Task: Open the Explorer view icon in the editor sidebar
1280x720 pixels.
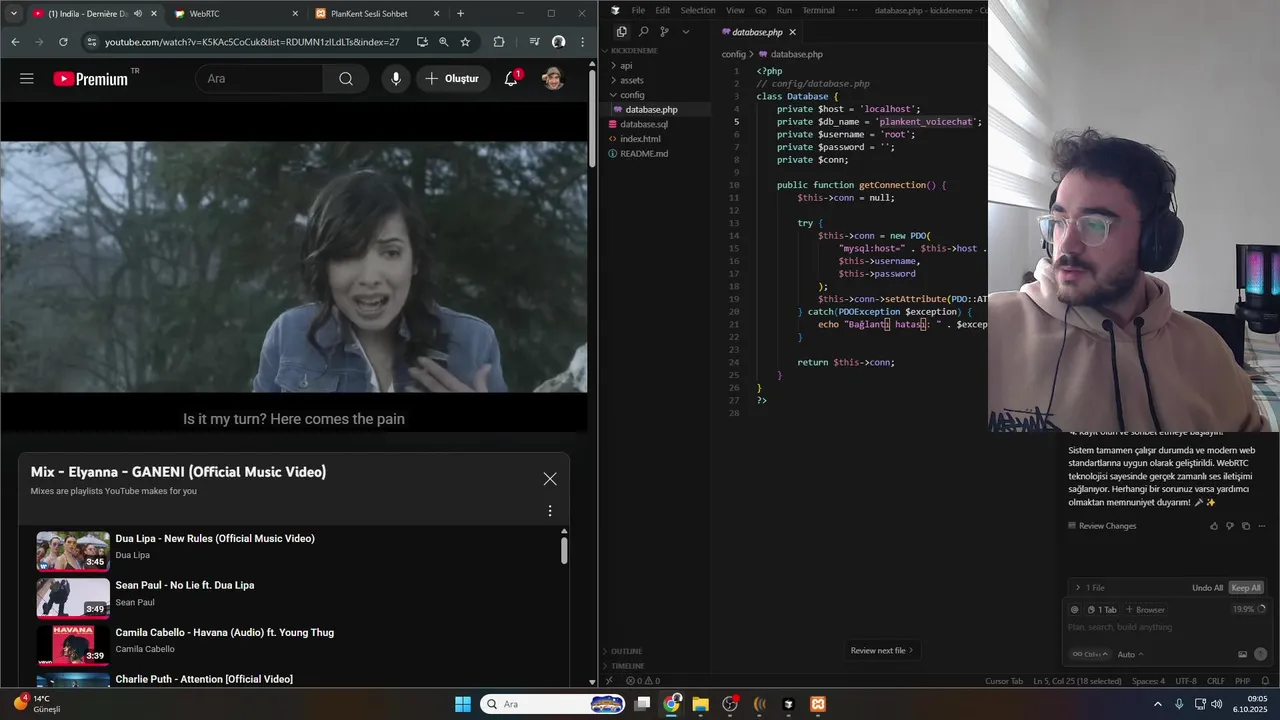Action: [621, 32]
